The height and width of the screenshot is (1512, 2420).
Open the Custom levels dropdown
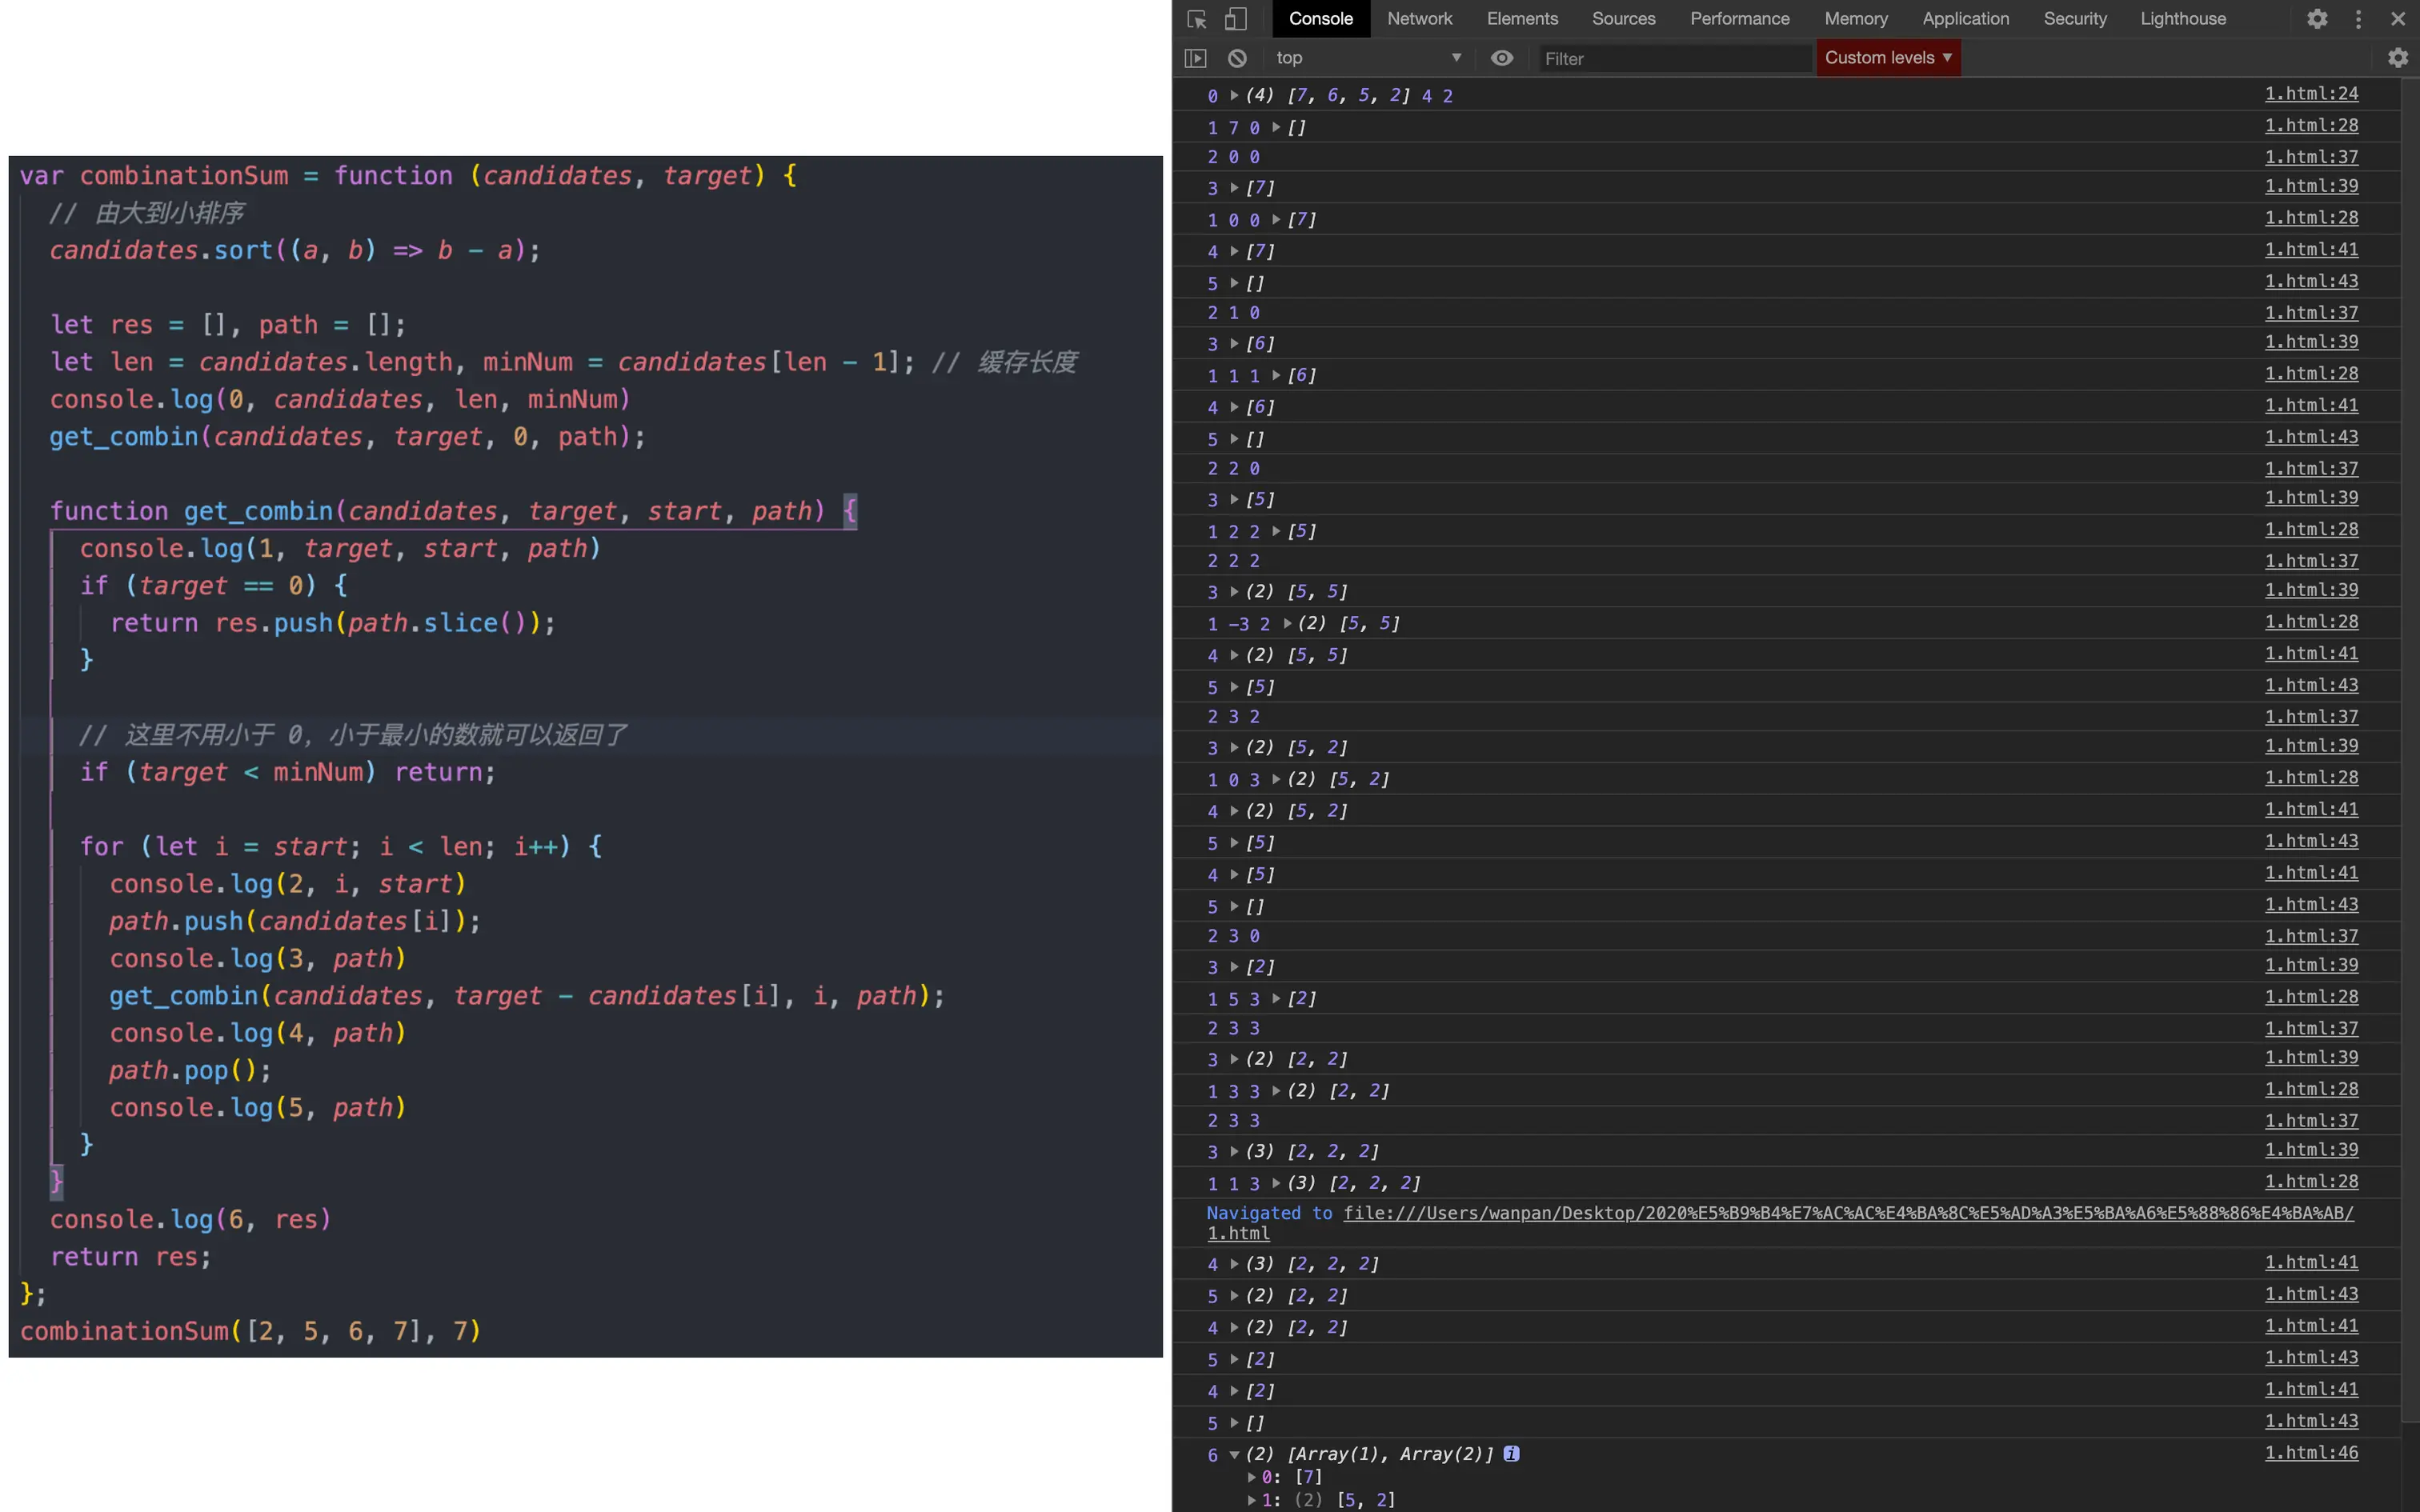1887,58
